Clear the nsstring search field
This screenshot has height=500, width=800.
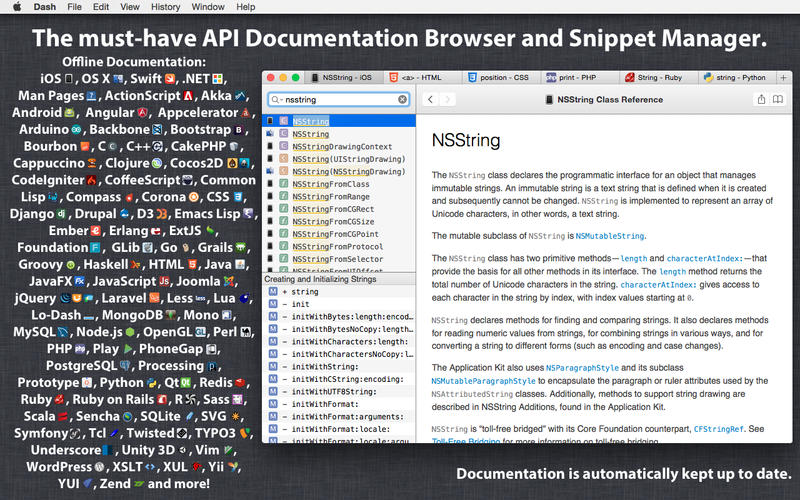403,99
